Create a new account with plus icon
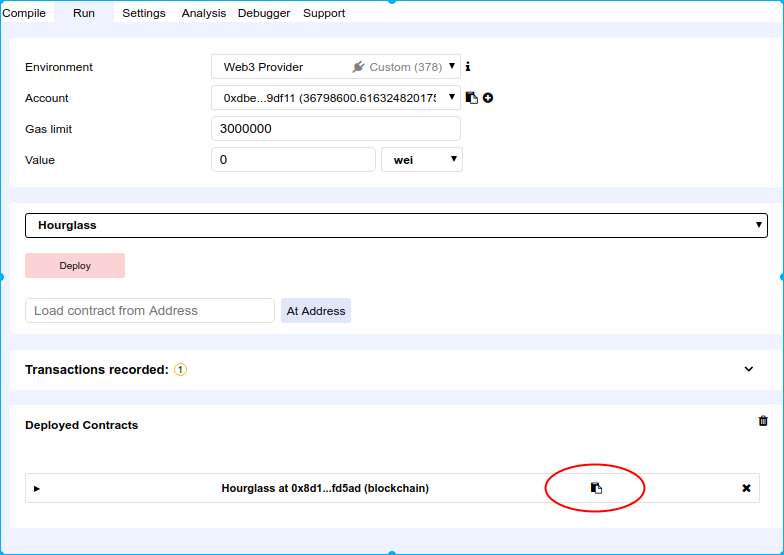Image resolution: width=784 pixels, height=555 pixels. 488,98
